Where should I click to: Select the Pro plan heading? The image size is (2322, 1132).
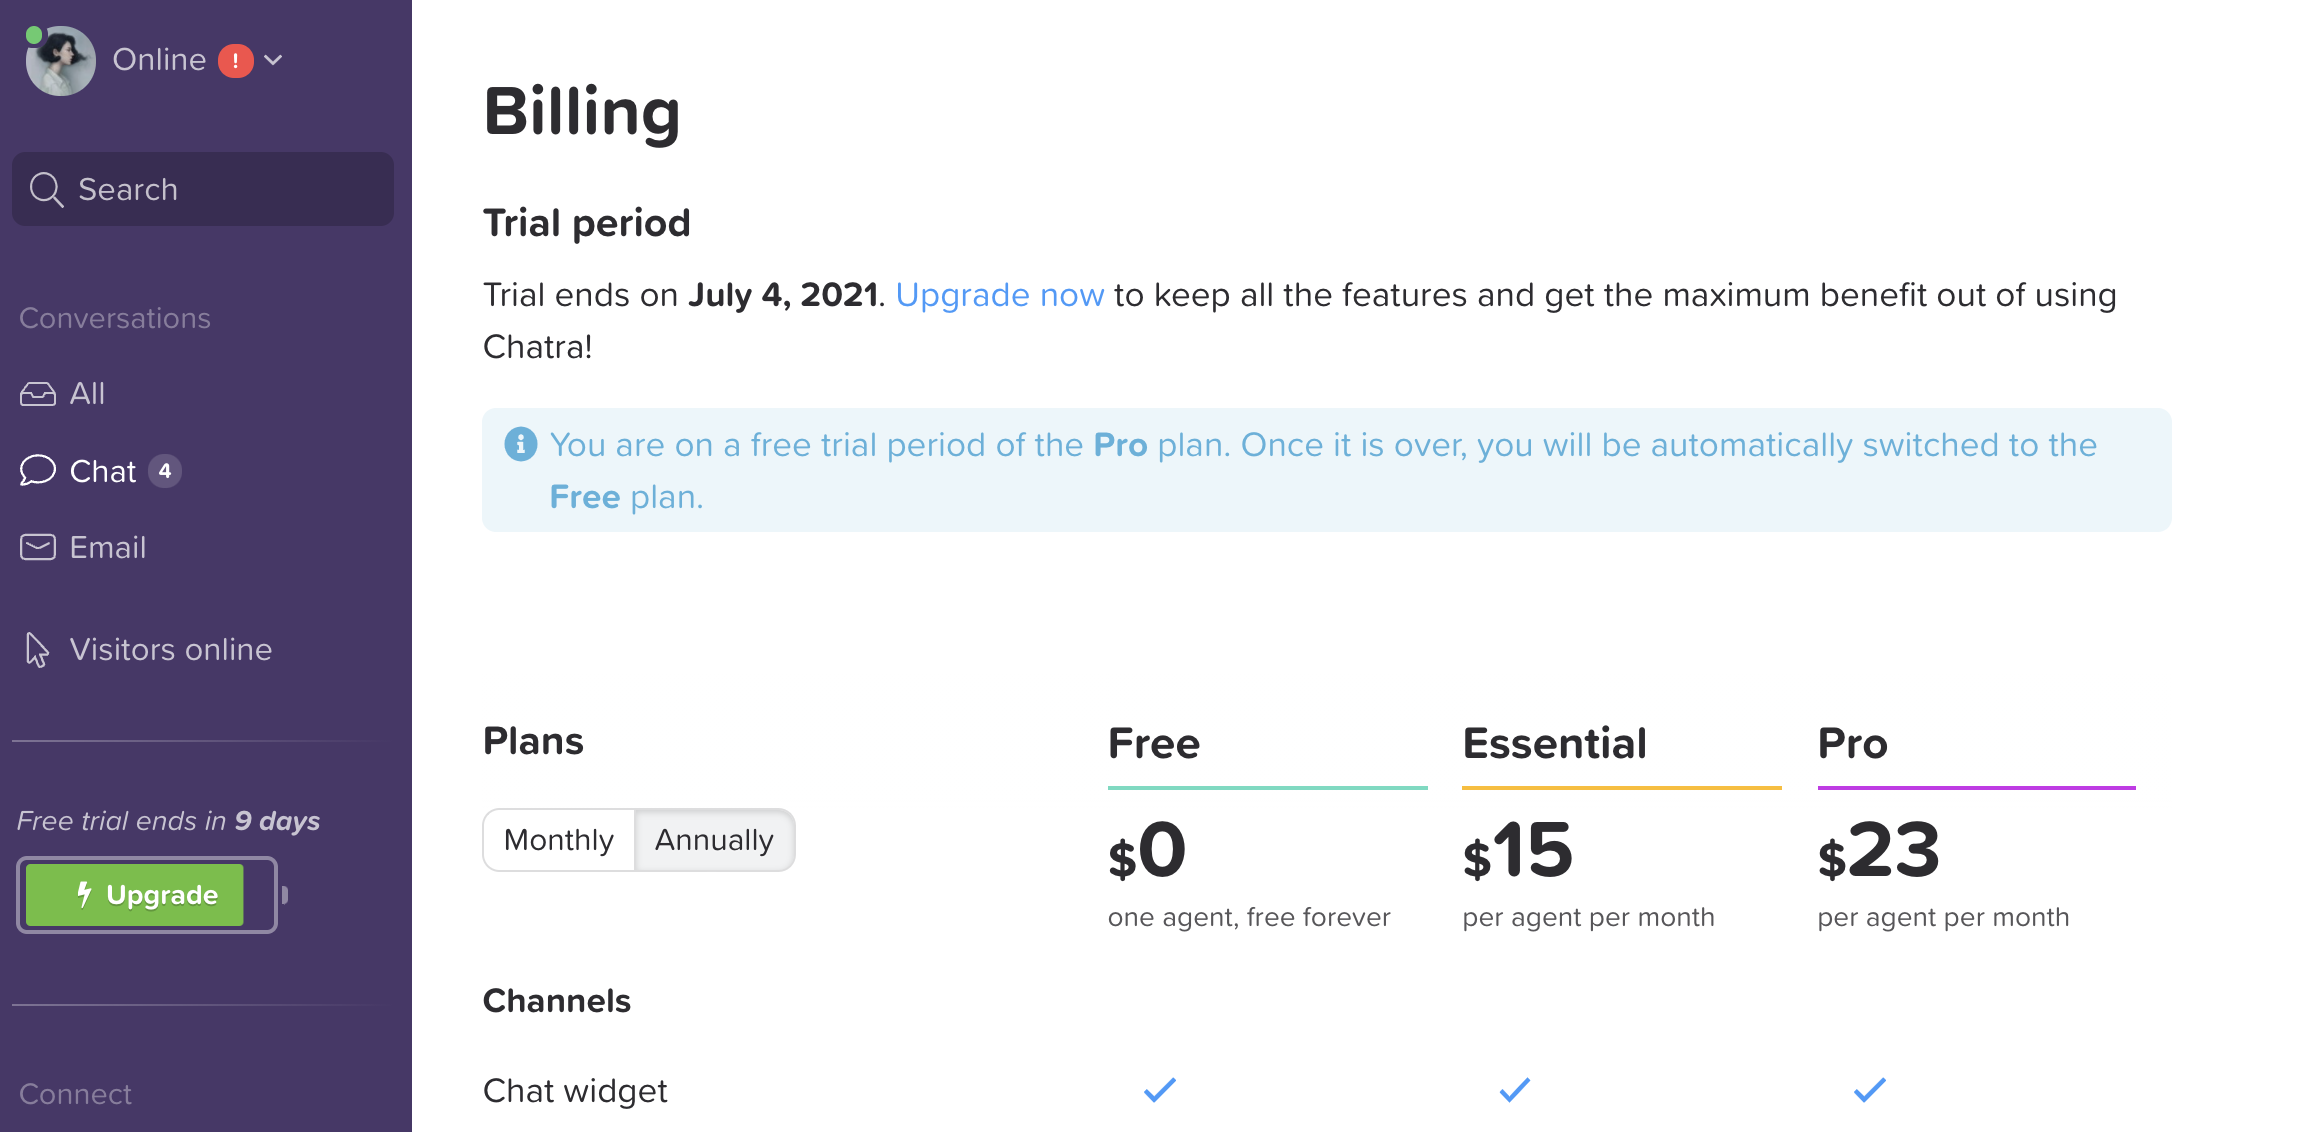[x=1852, y=743]
